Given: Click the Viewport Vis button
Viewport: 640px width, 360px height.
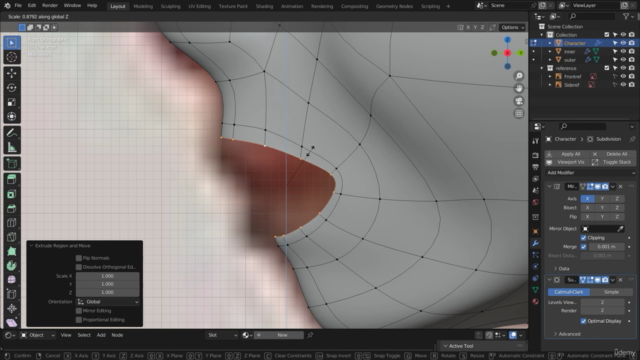Looking at the screenshot, I should (x=567, y=162).
